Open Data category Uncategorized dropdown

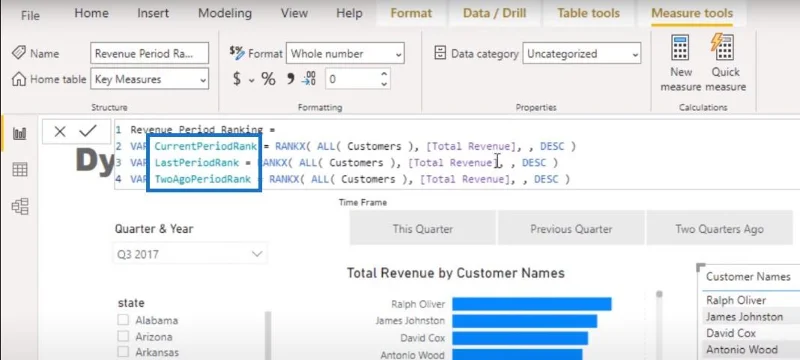coord(582,54)
